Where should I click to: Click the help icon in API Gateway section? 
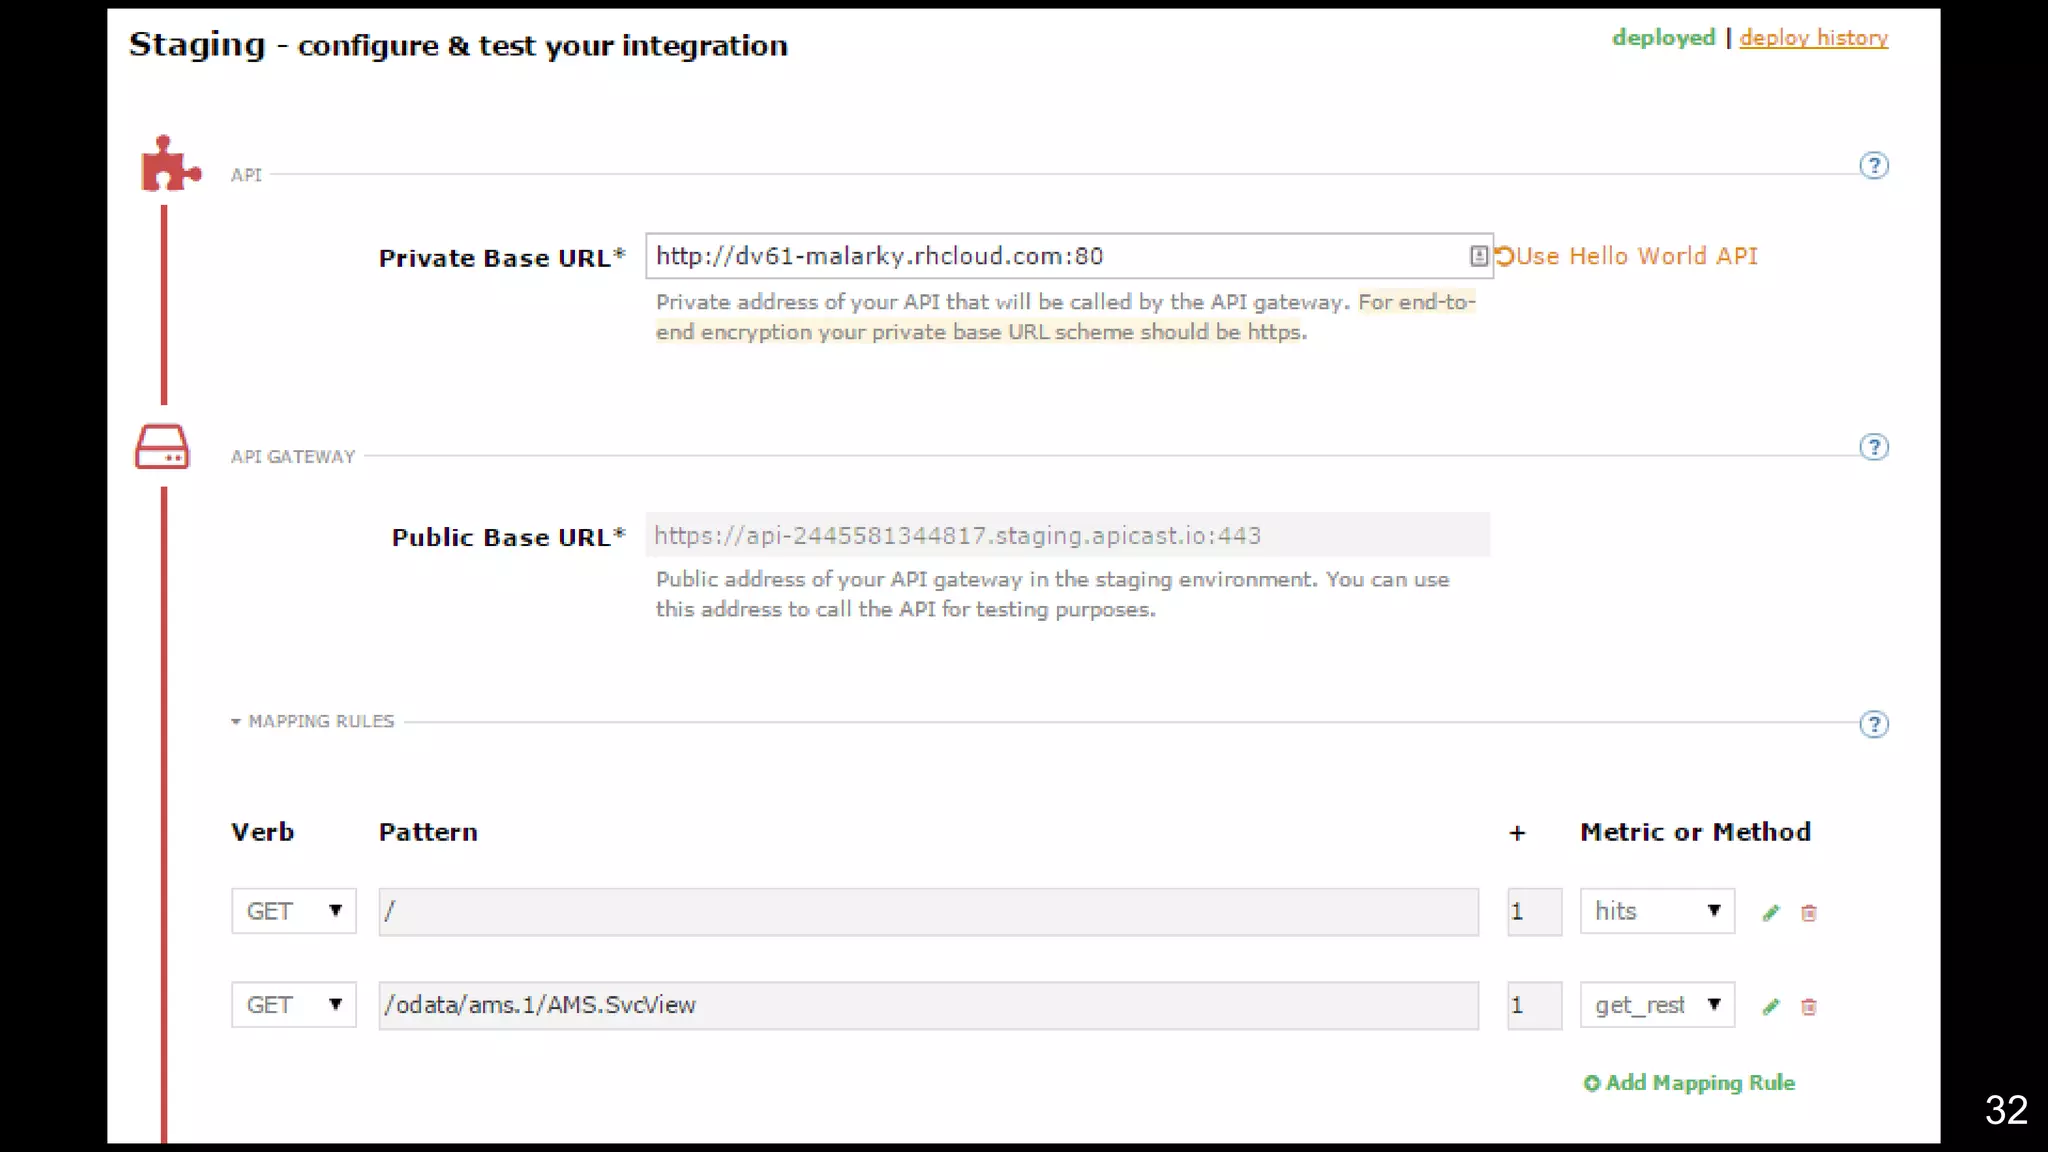point(1873,447)
